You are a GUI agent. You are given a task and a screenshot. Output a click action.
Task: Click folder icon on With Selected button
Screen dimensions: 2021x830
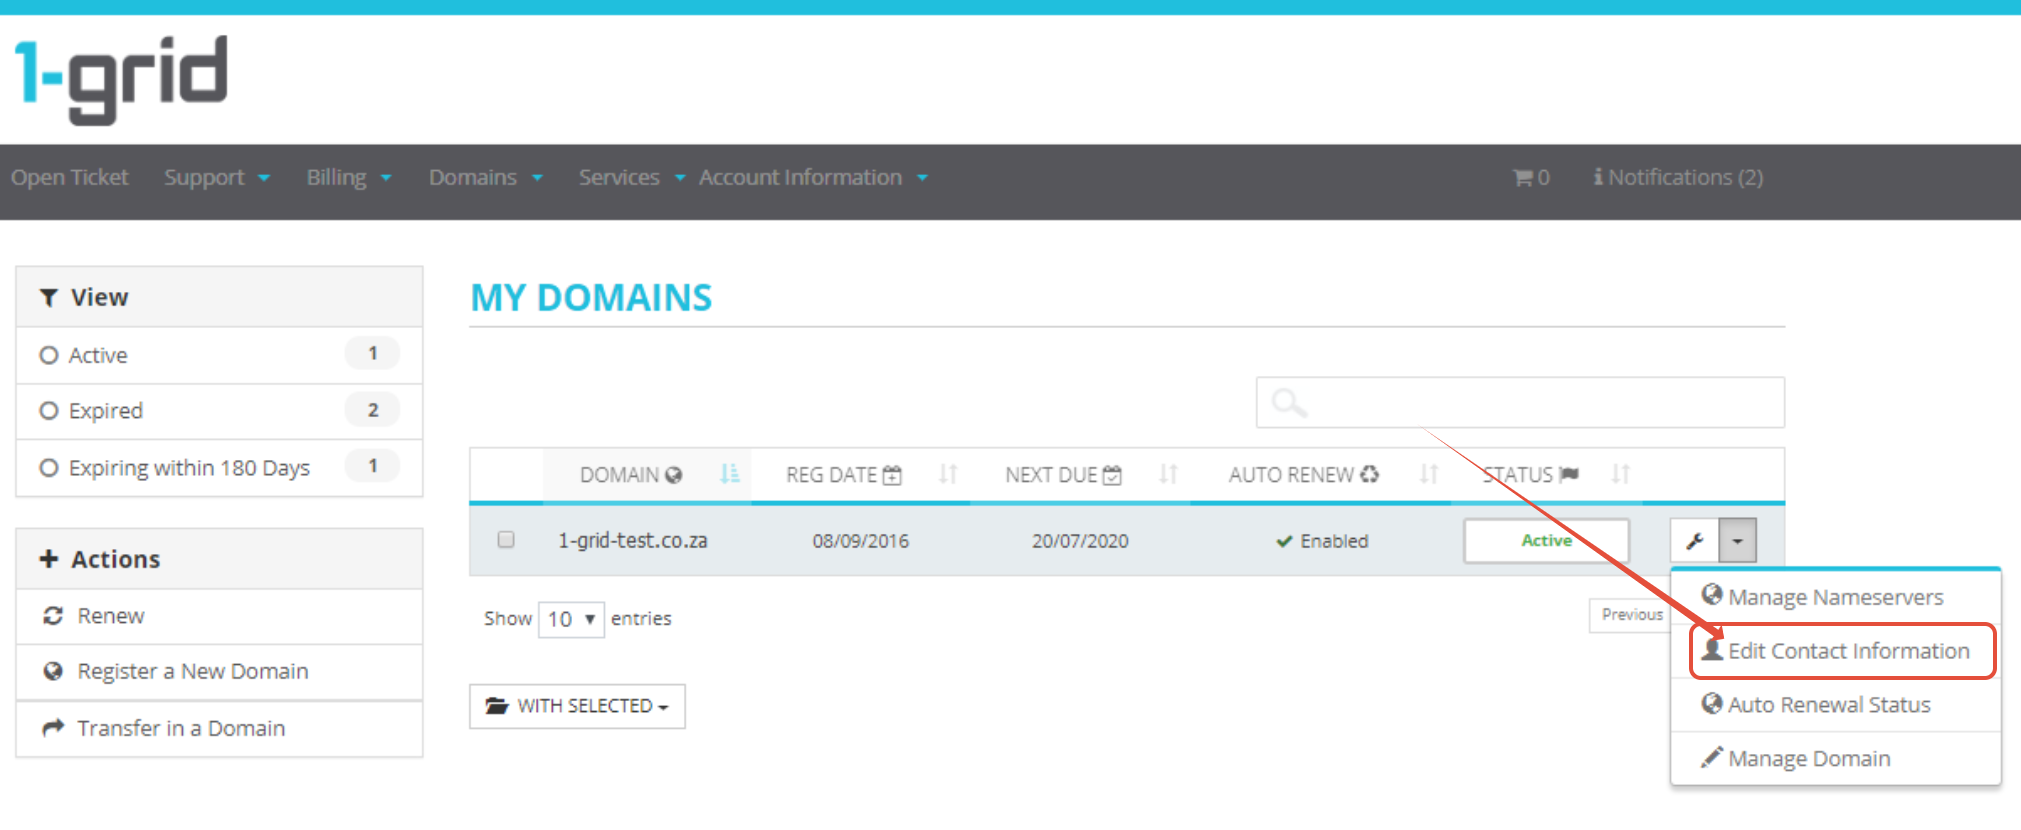pyautogui.click(x=497, y=706)
